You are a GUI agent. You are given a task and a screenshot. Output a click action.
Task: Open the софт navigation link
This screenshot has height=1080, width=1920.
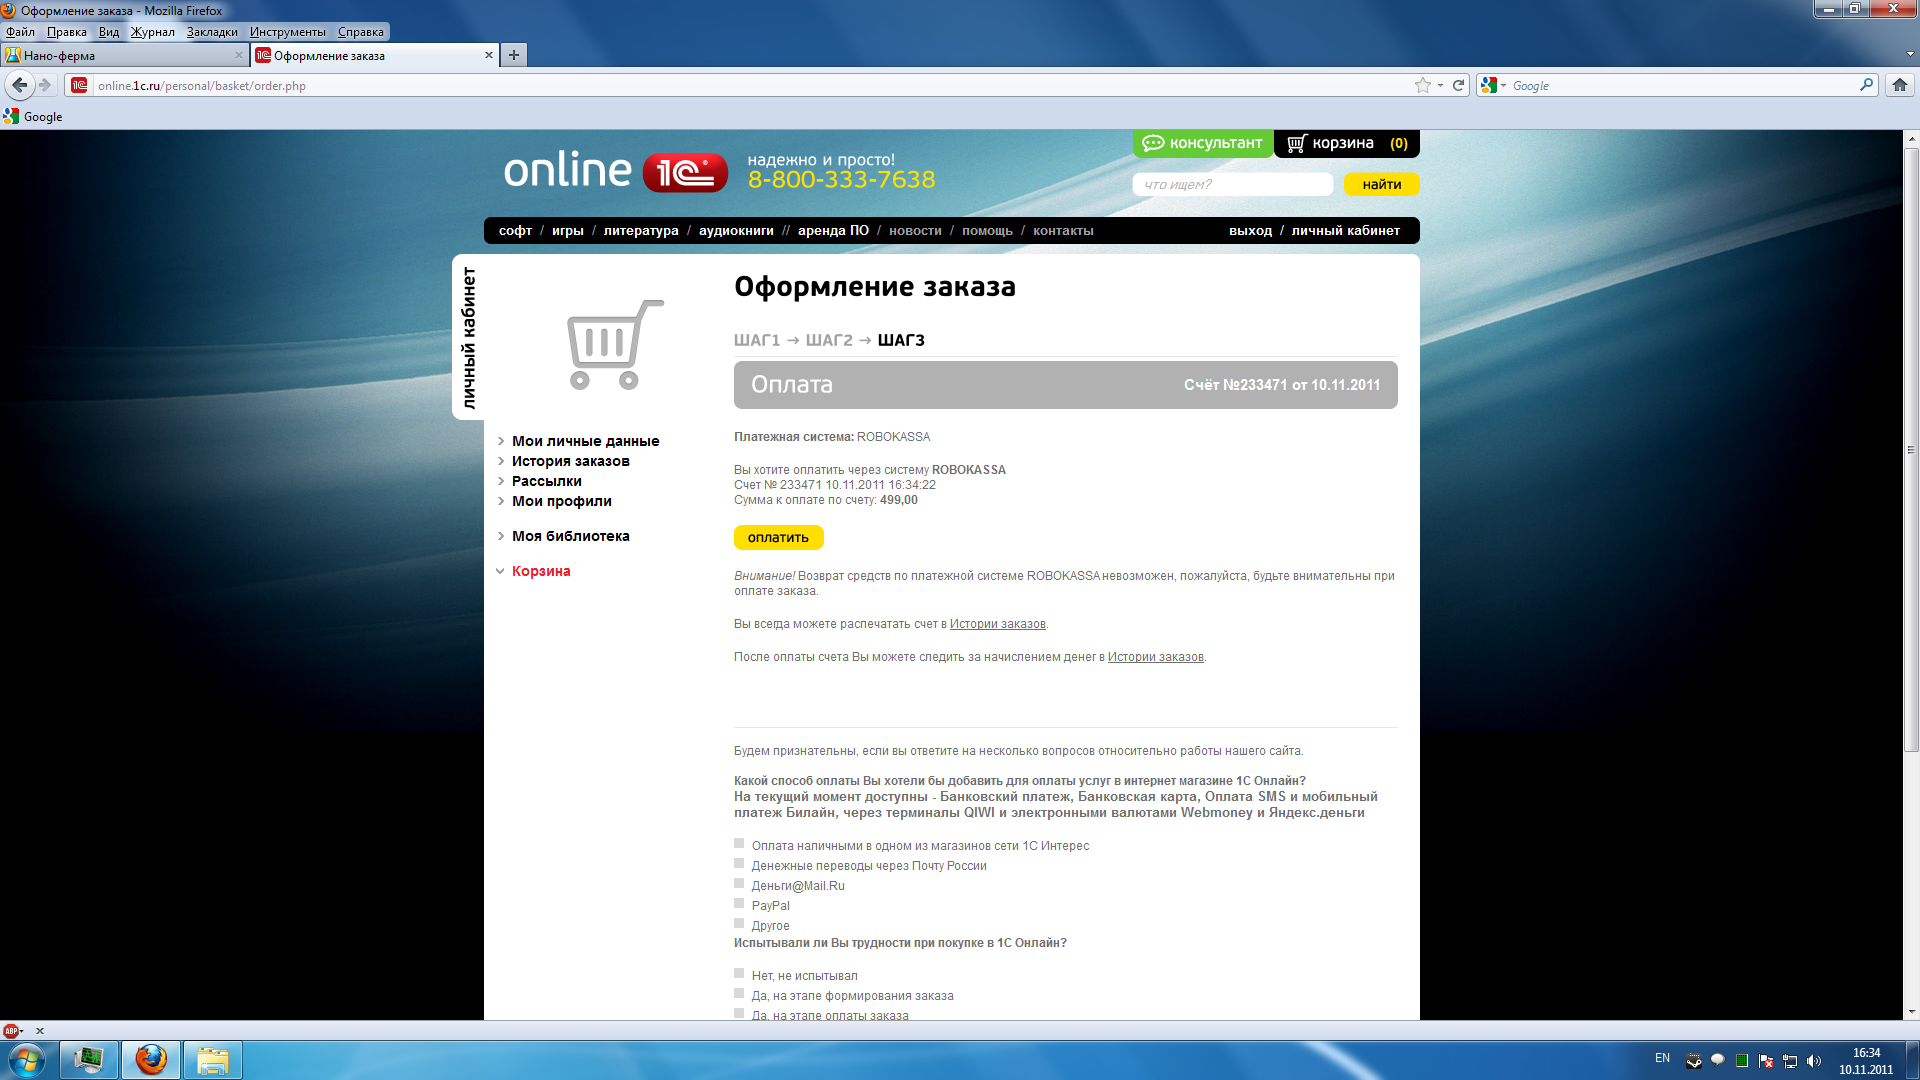pyautogui.click(x=515, y=231)
